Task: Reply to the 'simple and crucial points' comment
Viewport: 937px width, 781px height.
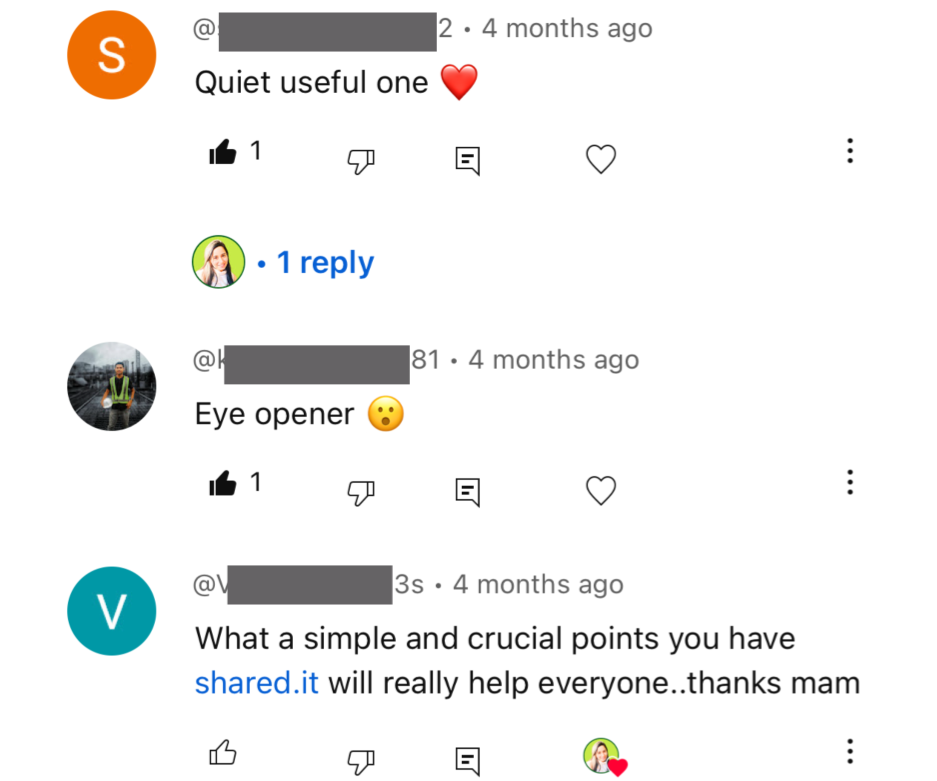Action: point(467,760)
